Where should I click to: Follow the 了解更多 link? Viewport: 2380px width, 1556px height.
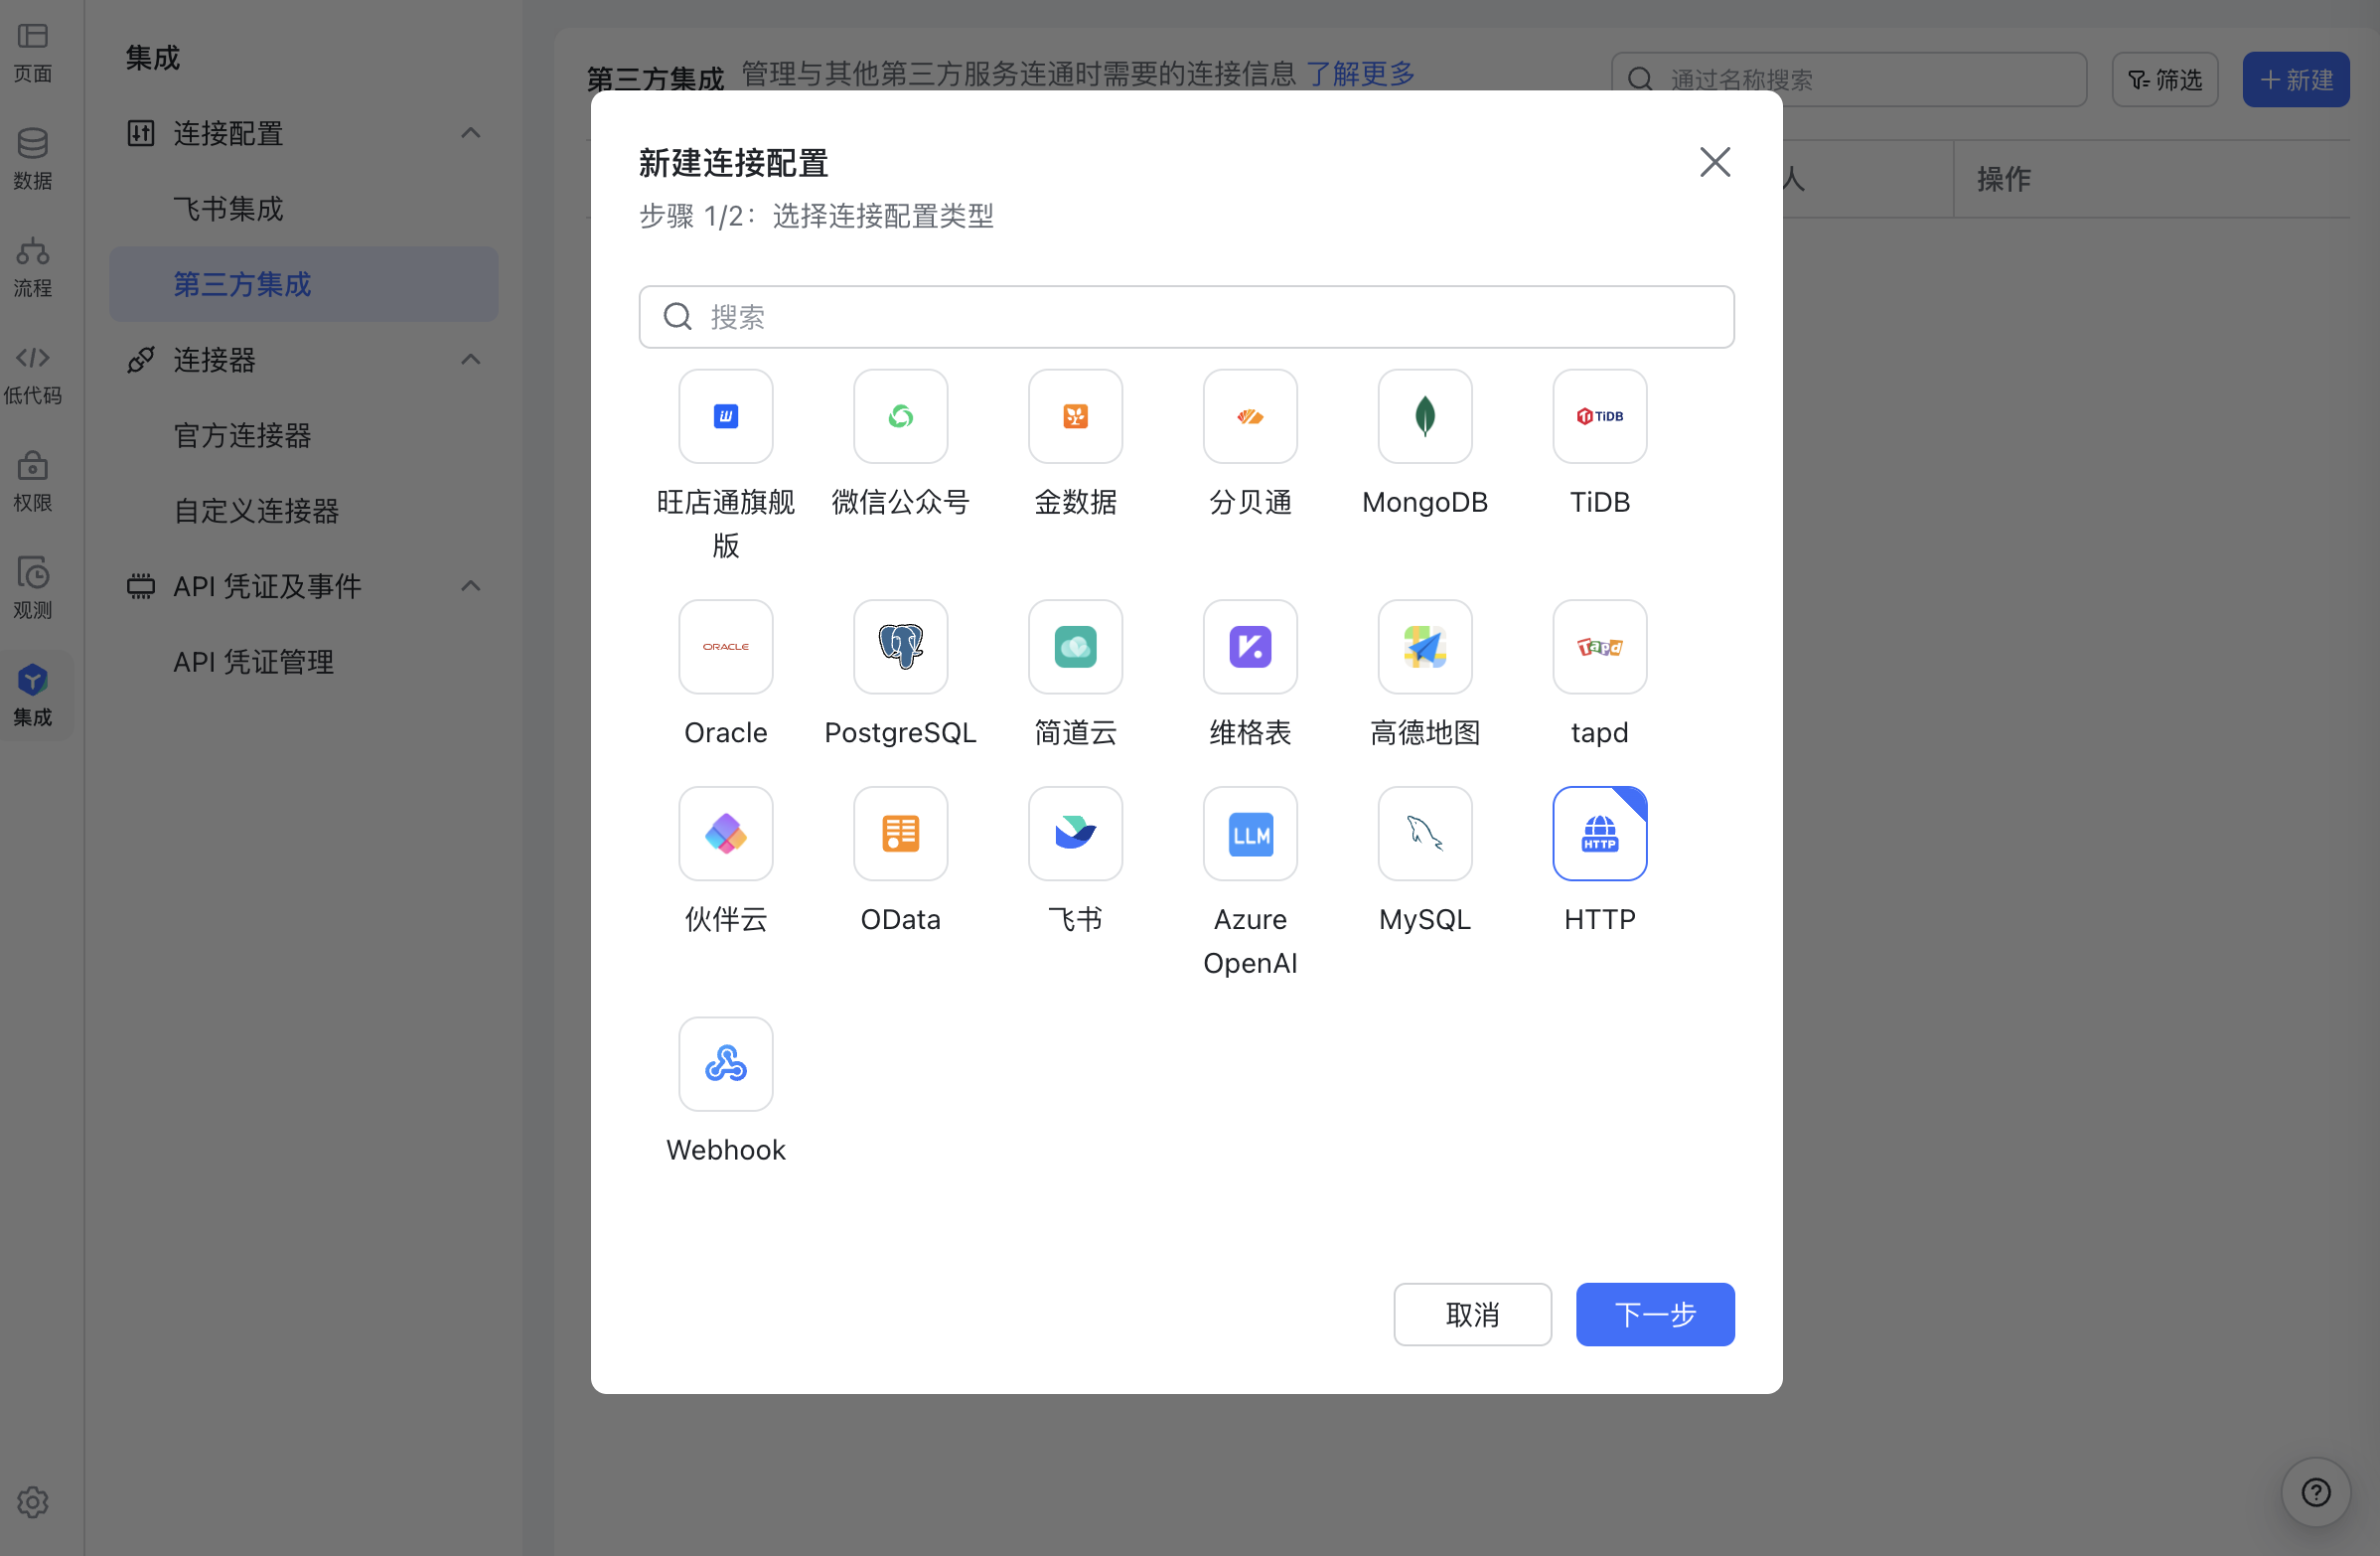click(1361, 73)
